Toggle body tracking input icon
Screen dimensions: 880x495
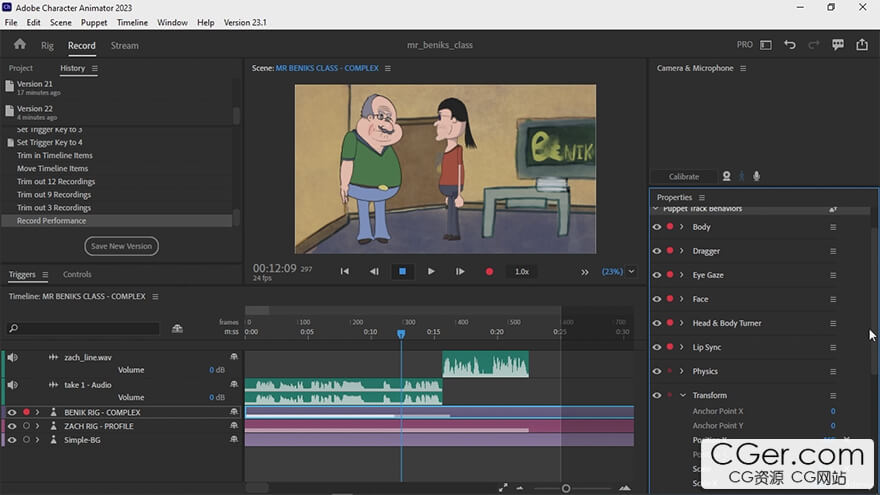click(741, 176)
